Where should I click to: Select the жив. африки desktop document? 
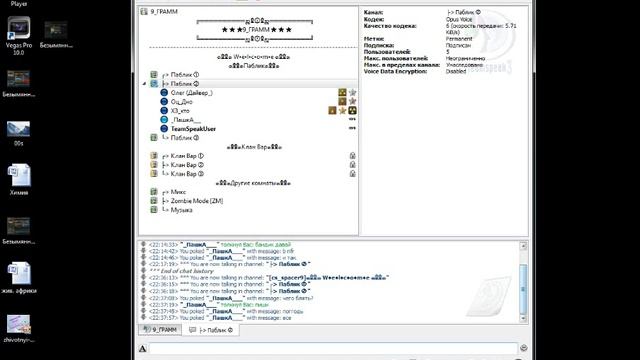[19, 278]
